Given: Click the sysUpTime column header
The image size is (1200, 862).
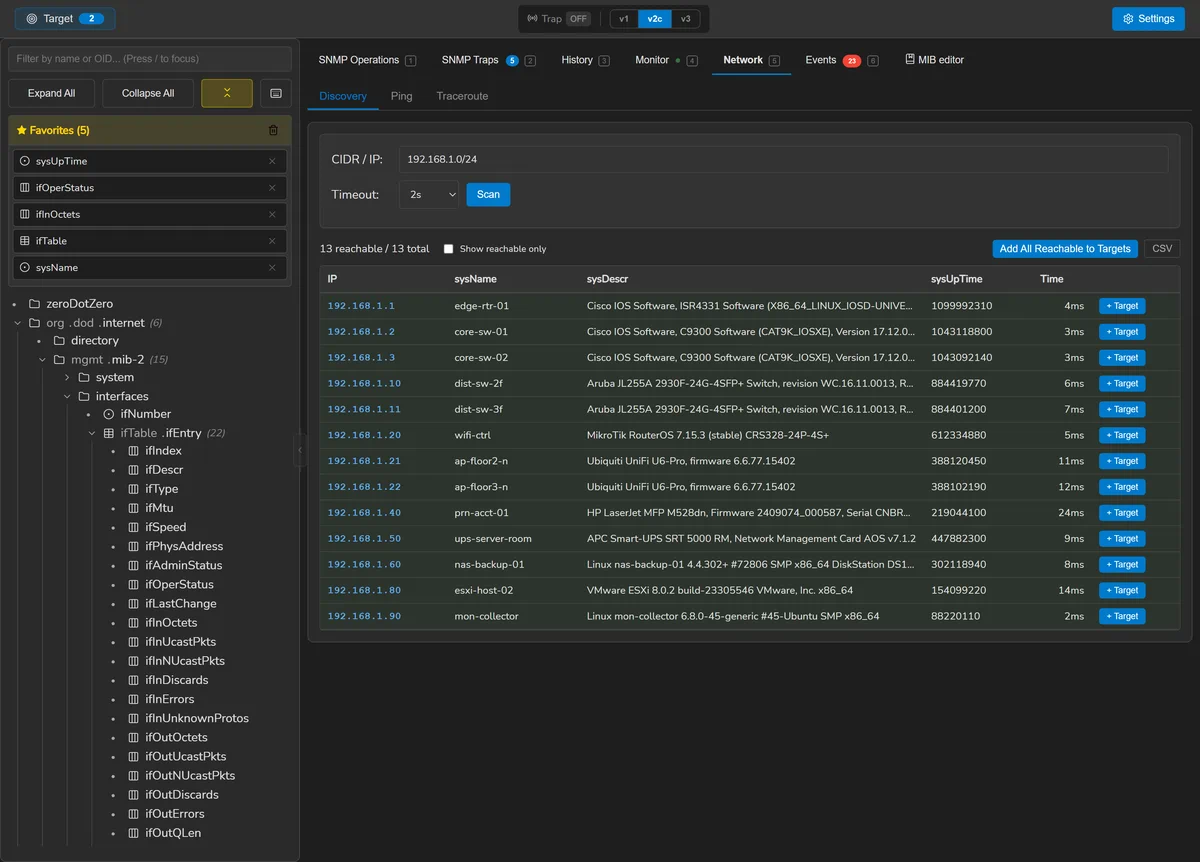Looking at the screenshot, I should click(957, 279).
